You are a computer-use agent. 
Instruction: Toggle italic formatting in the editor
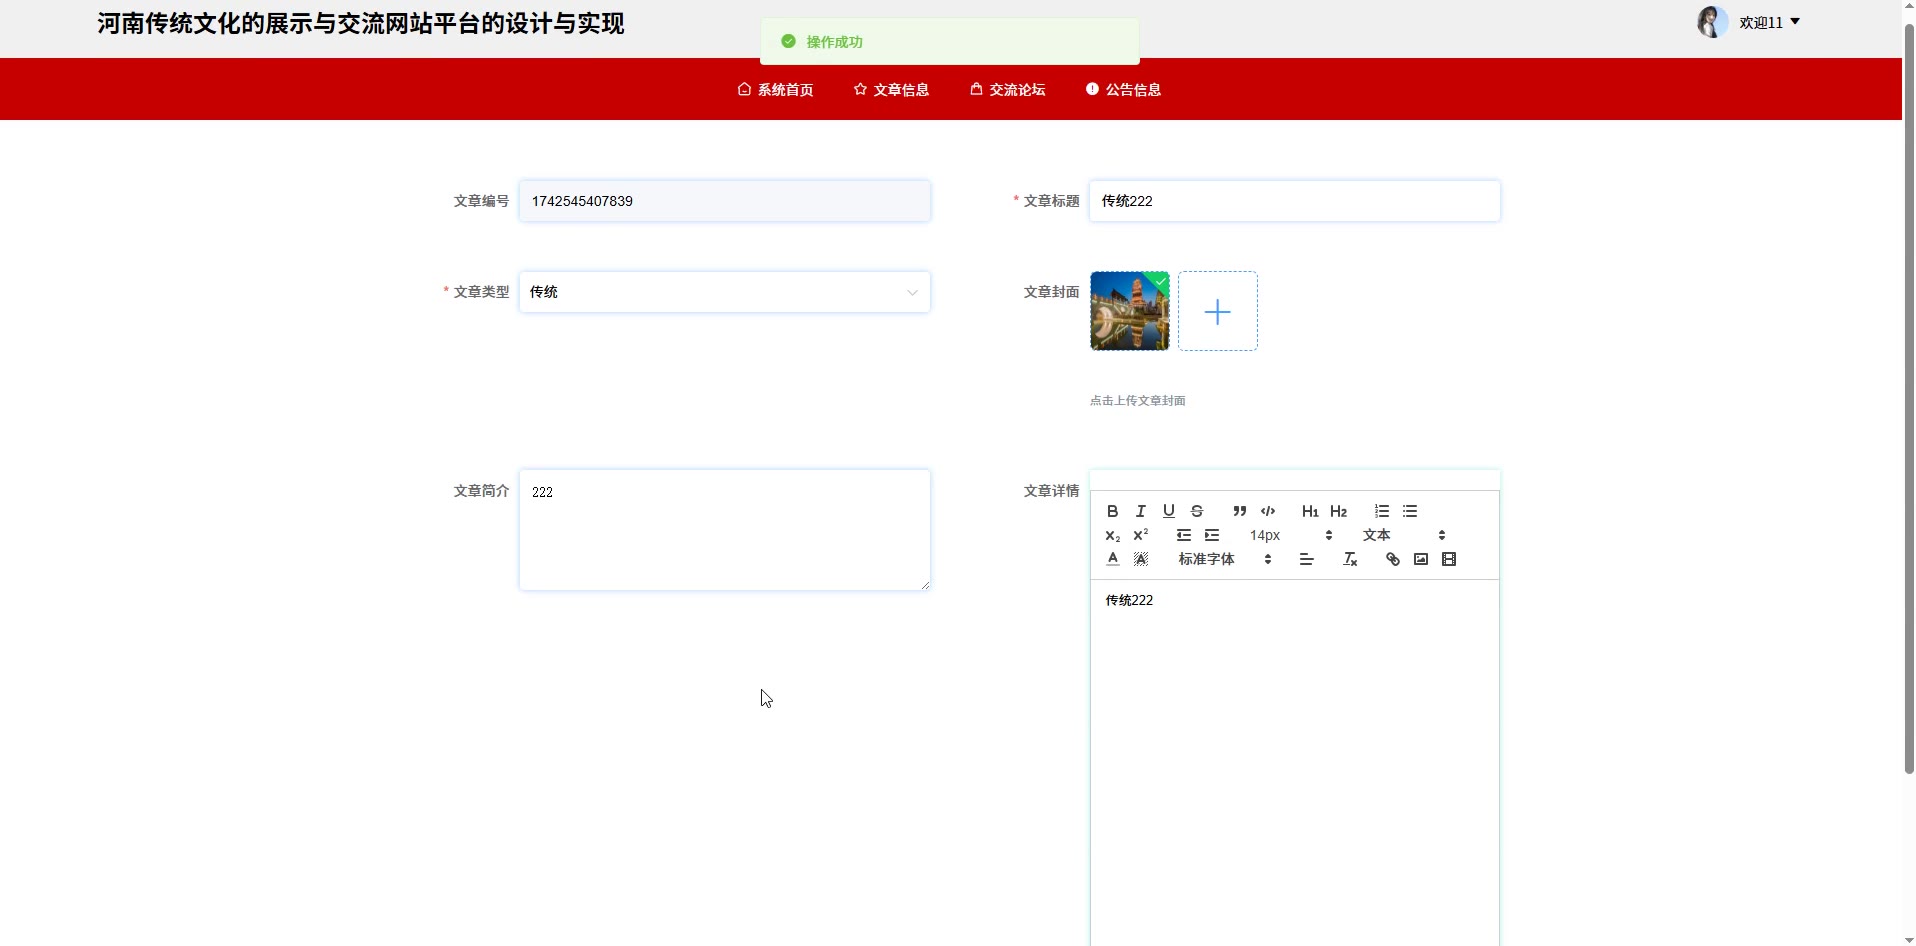[x=1140, y=511]
